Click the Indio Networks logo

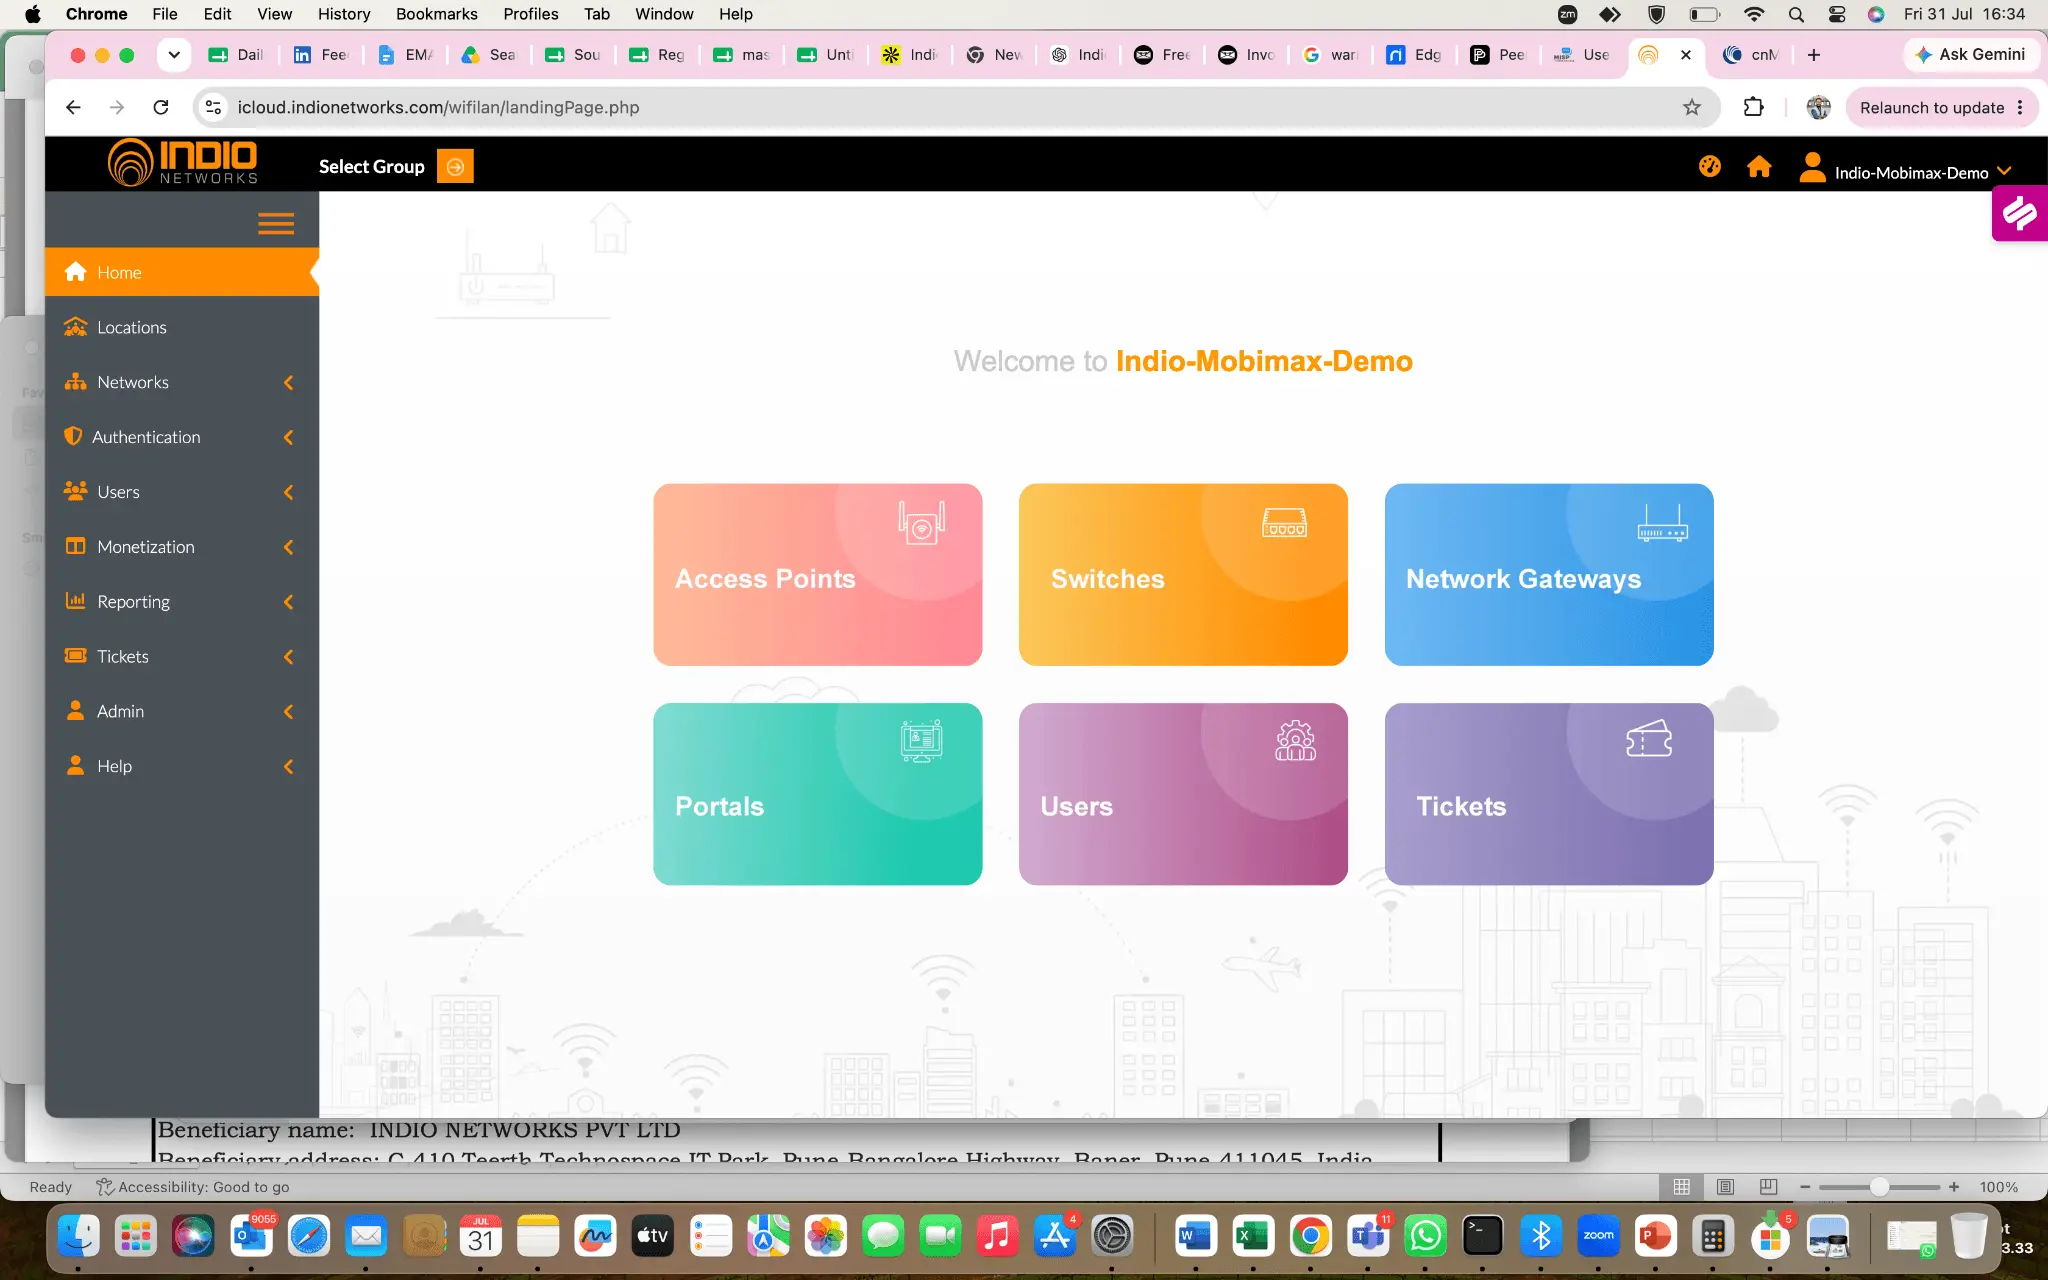(x=182, y=163)
